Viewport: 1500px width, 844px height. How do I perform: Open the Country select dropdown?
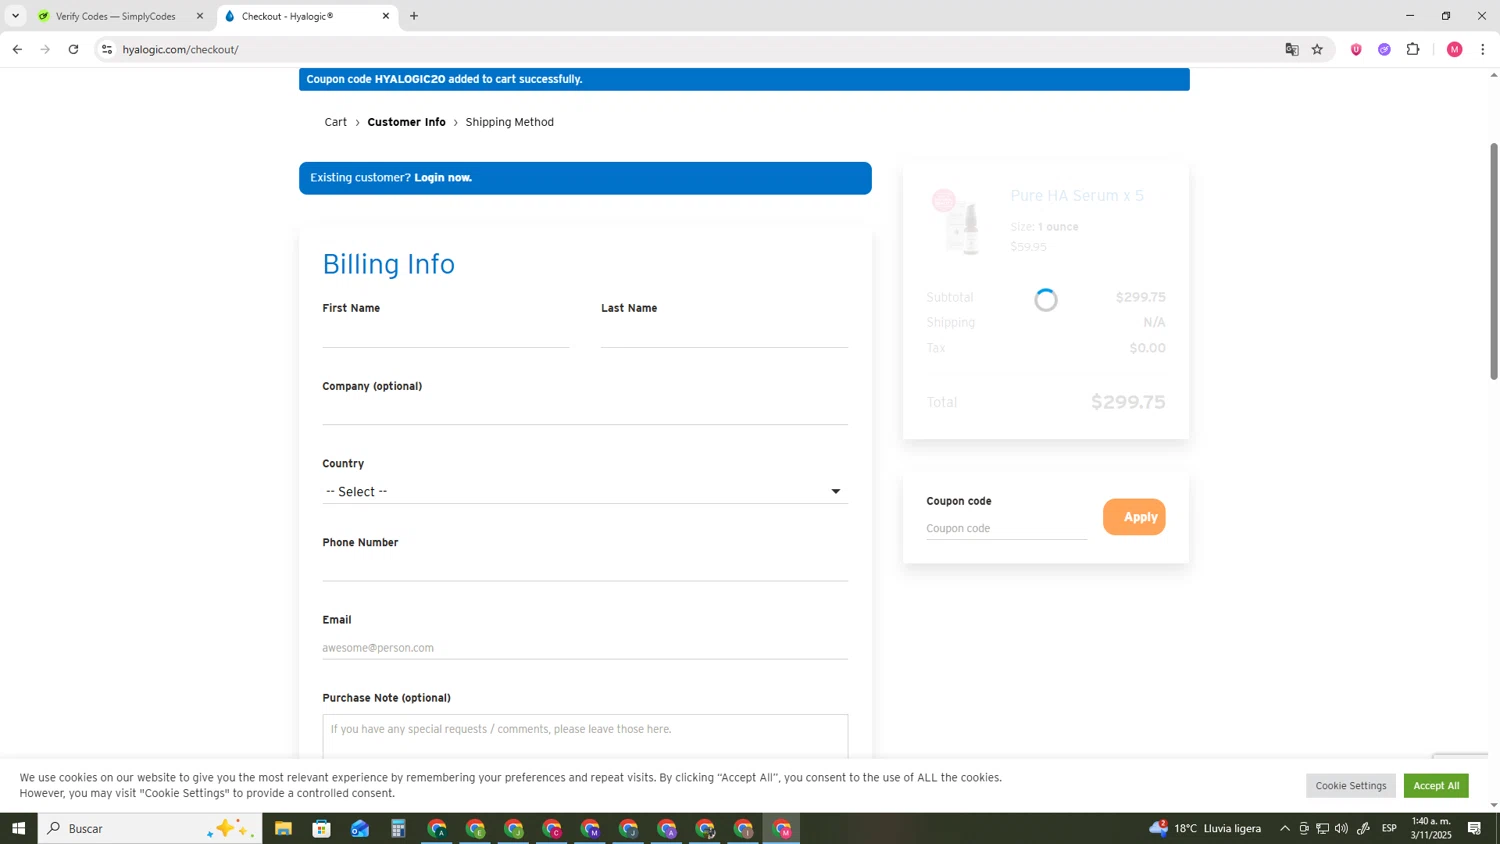(x=585, y=491)
